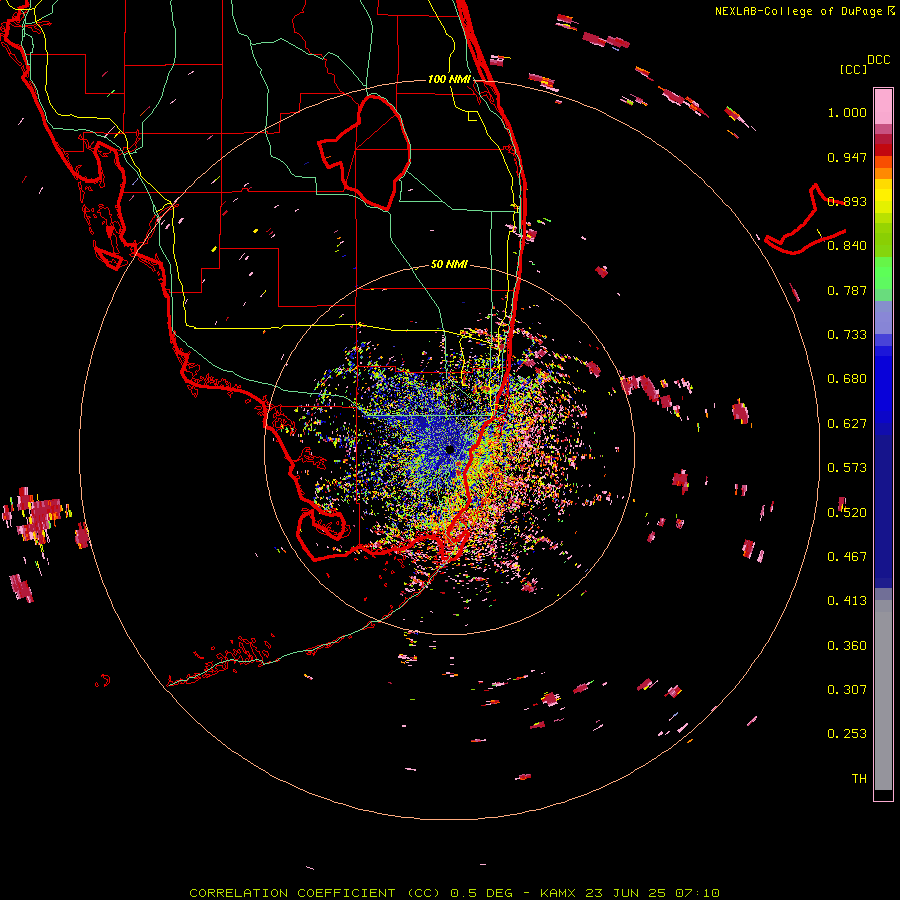Click the NEXLAB-College of DuPage label

pos(798,11)
